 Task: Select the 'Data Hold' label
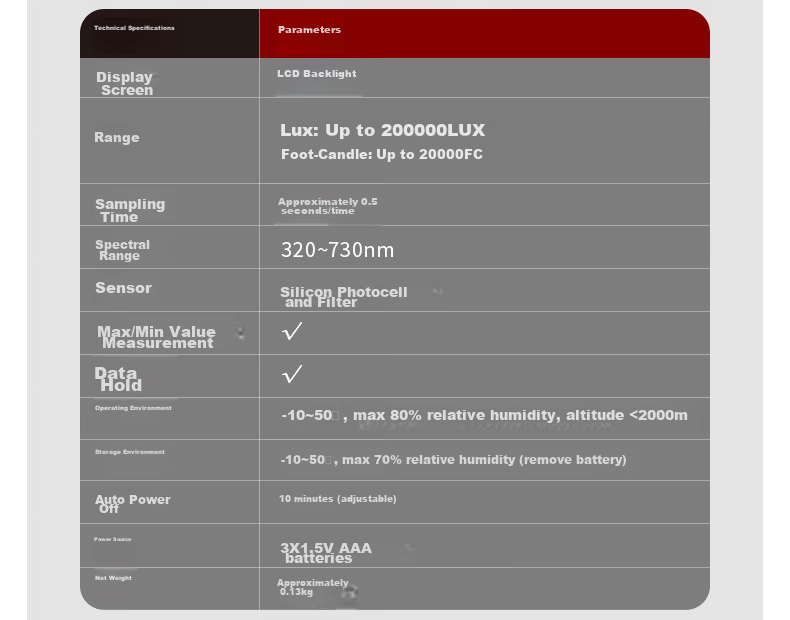[x=118, y=379]
